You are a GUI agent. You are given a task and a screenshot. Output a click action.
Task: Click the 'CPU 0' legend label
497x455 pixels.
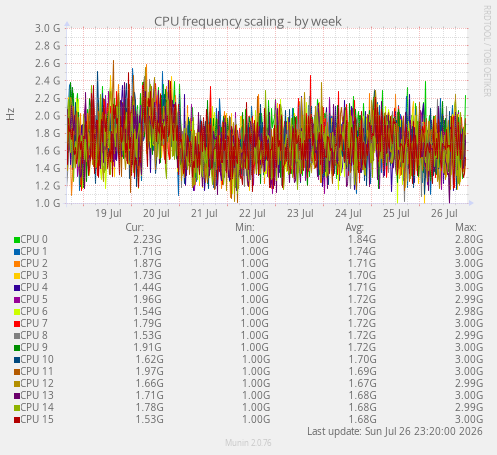[x=34, y=239]
